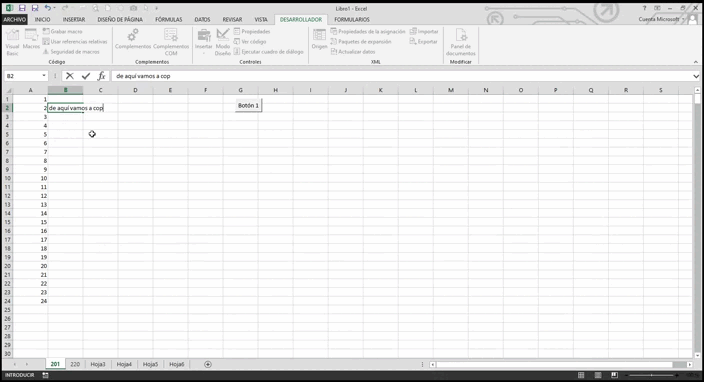
Task: Switch to the INICIO tab
Action: click(x=43, y=20)
